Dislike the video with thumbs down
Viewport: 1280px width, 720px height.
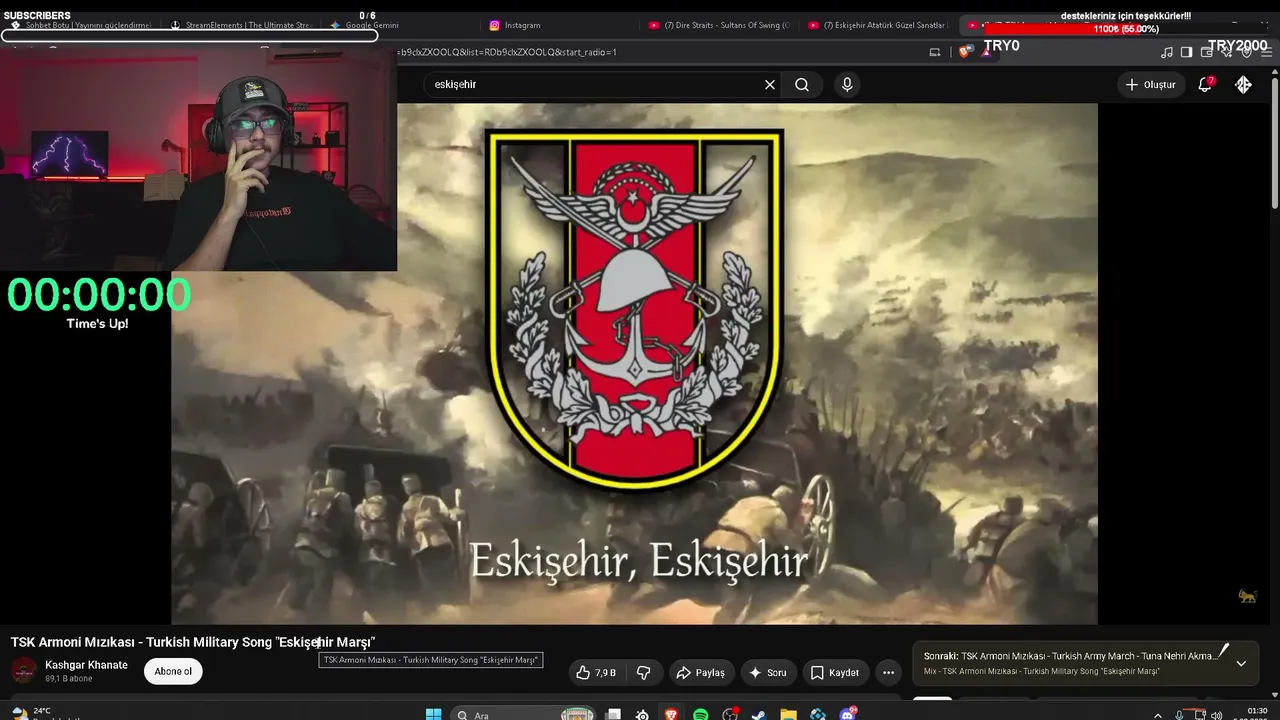[x=643, y=673]
